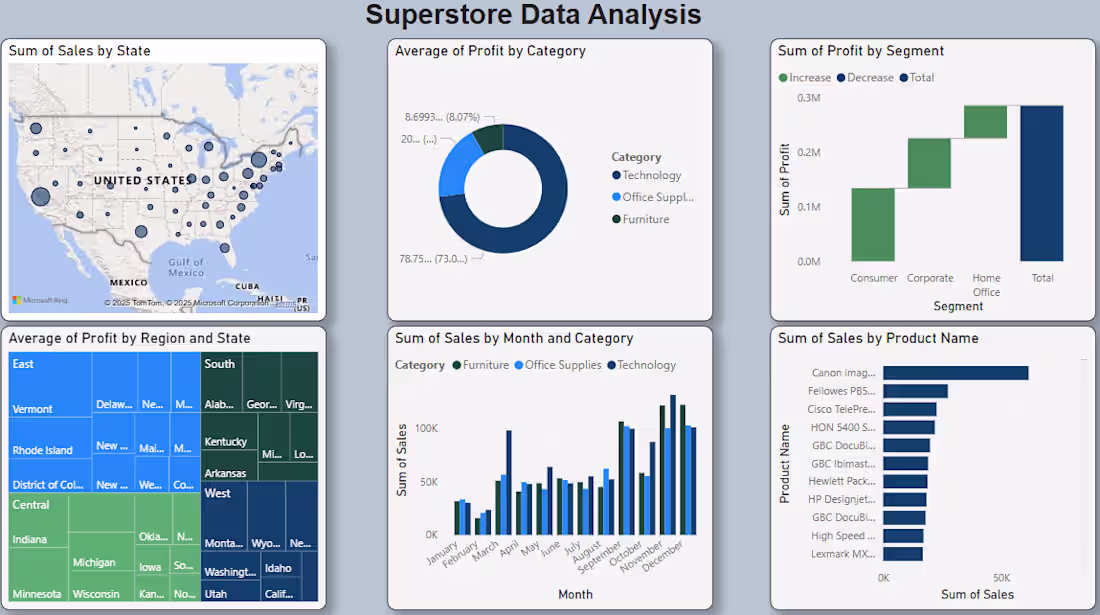1100x615 pixels.
Task: Select the Washingt... treemap tile
Action: coord(231,565)
